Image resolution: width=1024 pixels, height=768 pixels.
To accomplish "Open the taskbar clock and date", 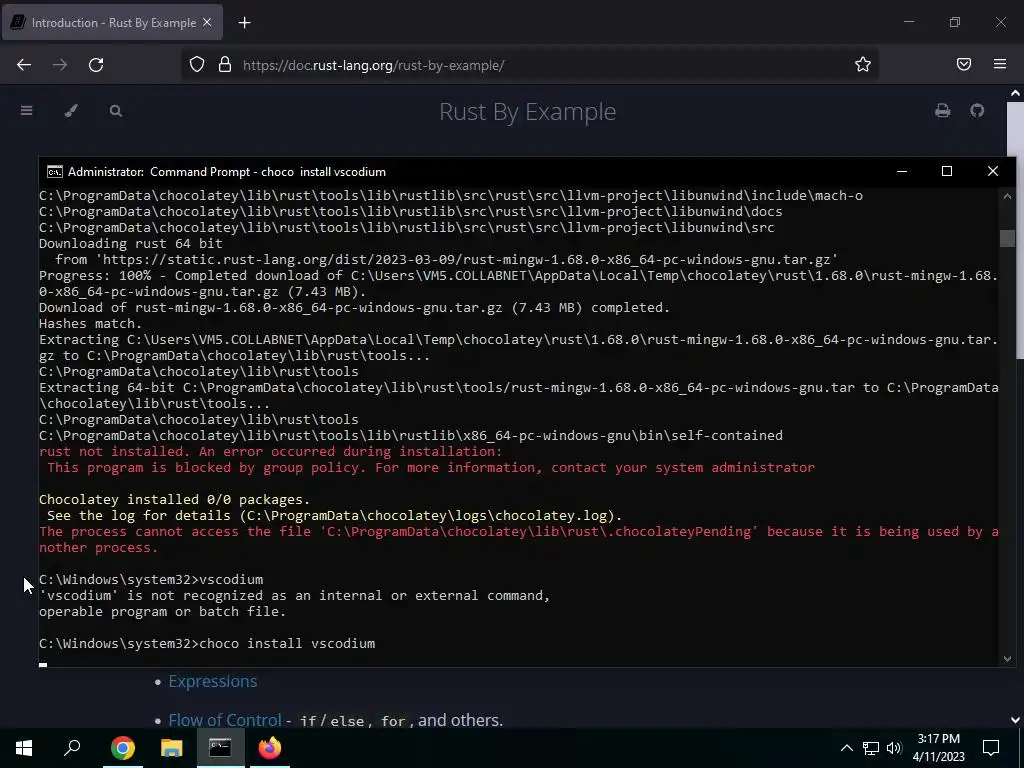I will (x=938, y=748).
